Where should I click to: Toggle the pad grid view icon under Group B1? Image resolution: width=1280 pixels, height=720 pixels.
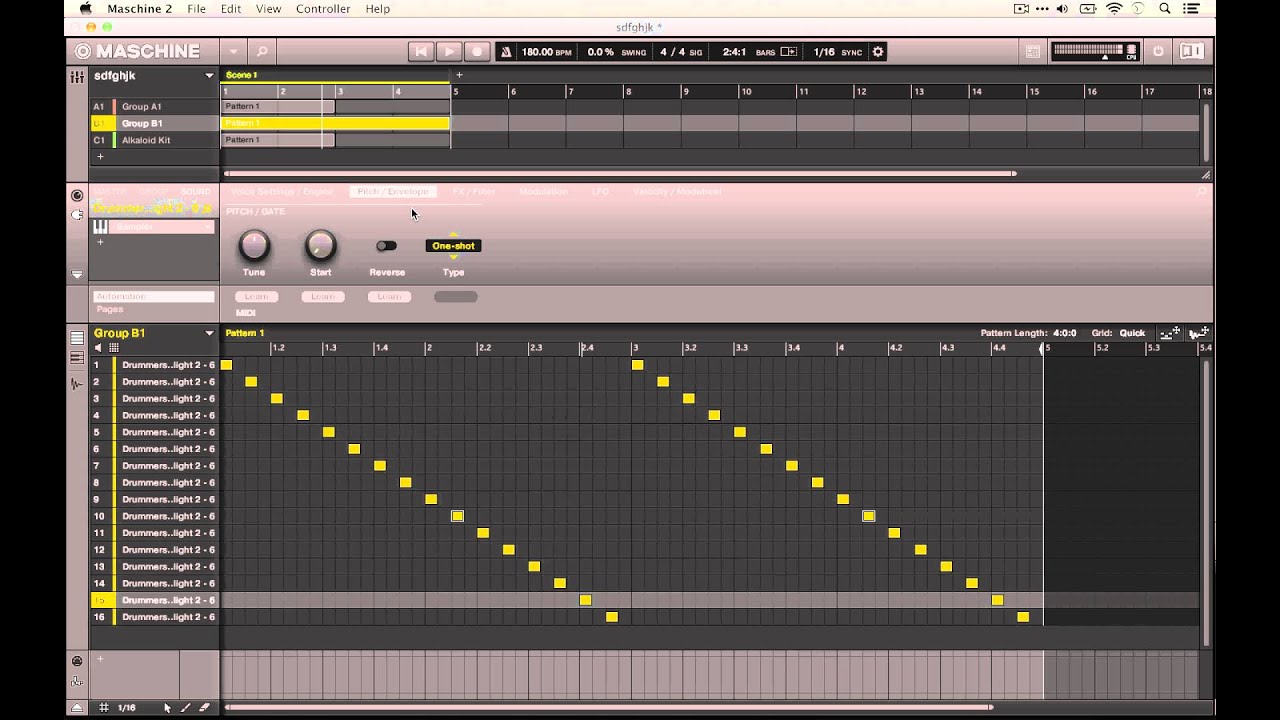click(114, 348)
